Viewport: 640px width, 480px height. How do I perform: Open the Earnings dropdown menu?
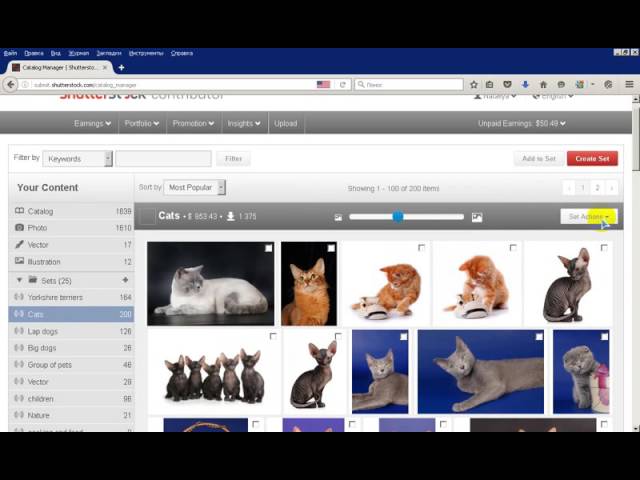(92, 123)
